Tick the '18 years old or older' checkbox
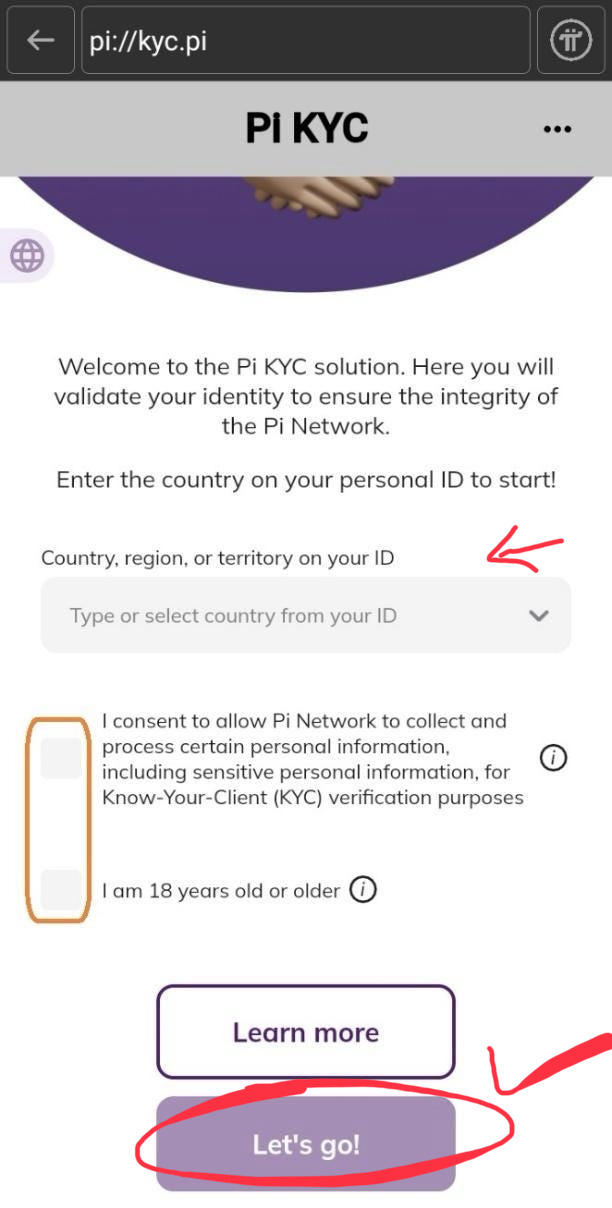Image resolution: width=612 pixels, height=1208 pixels. click(60, 889)
